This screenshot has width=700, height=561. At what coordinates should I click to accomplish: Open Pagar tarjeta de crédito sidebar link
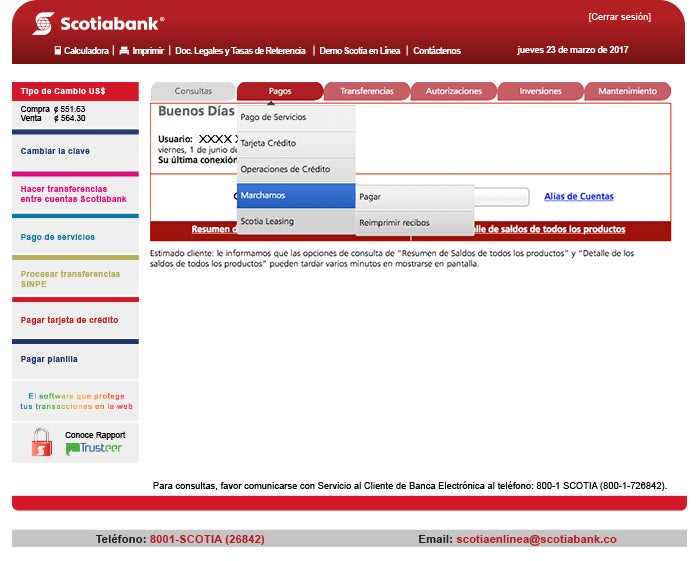click(x=69, y=320)
